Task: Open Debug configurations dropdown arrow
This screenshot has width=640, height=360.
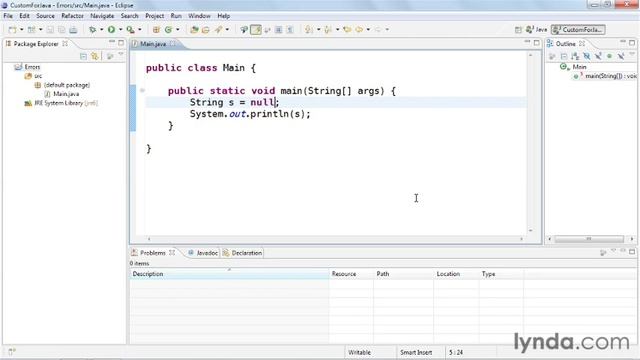Action: (101, 30)
